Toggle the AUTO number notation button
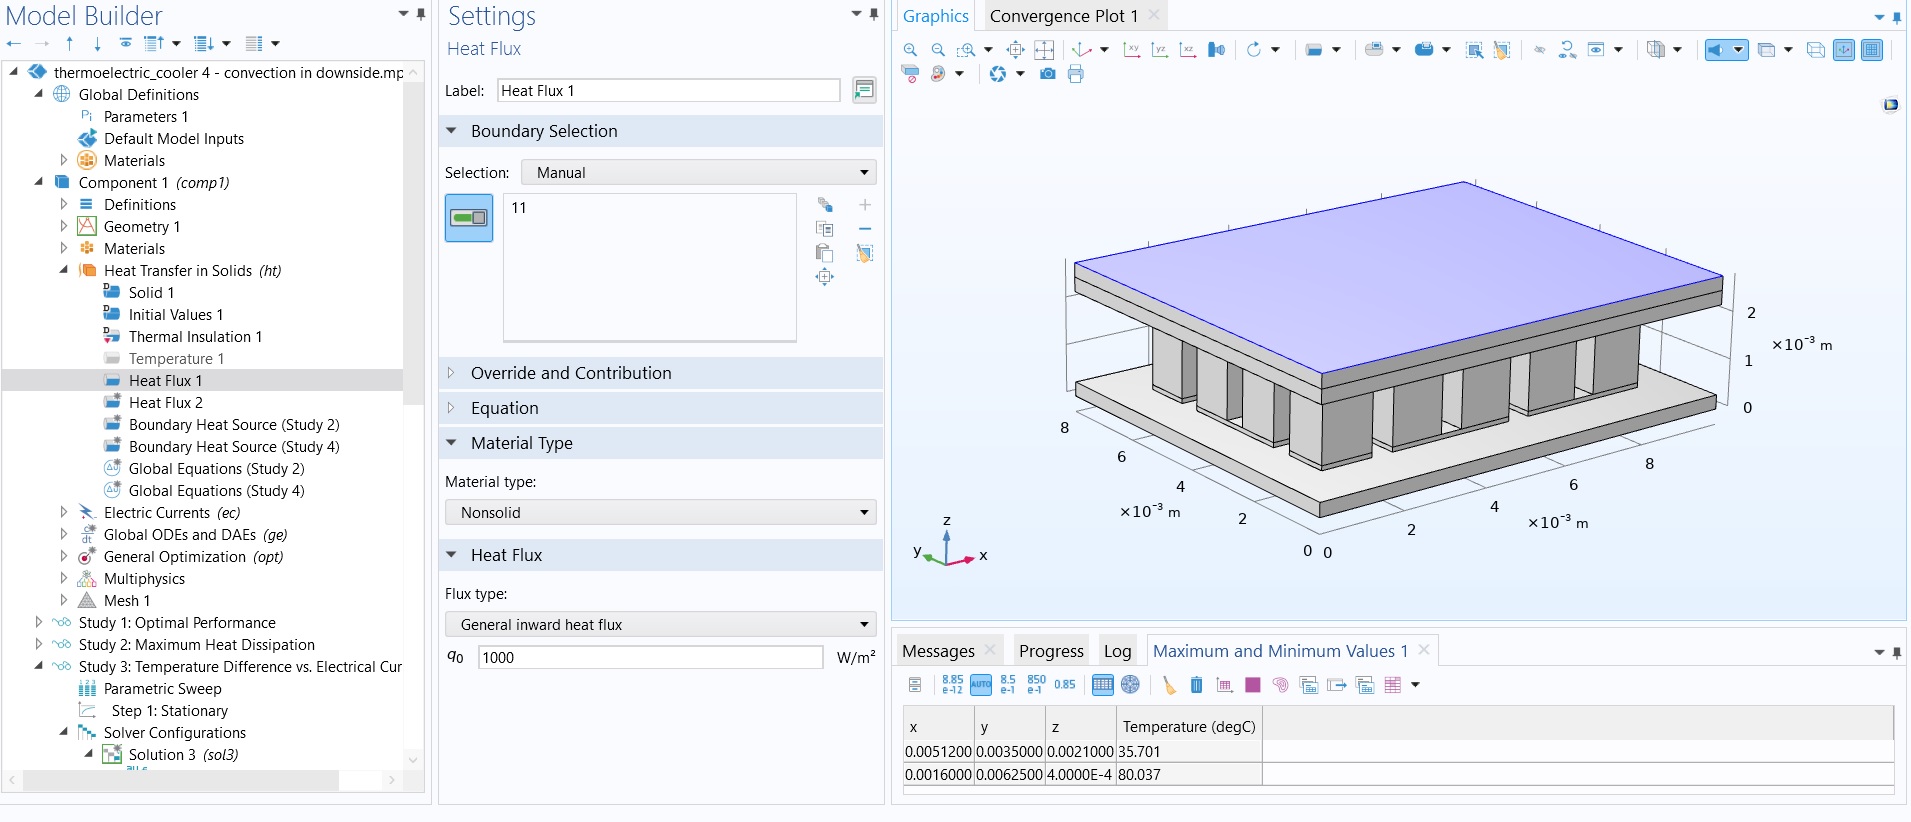This screenshot has width=1911, height=822. (x=980, y=685)
